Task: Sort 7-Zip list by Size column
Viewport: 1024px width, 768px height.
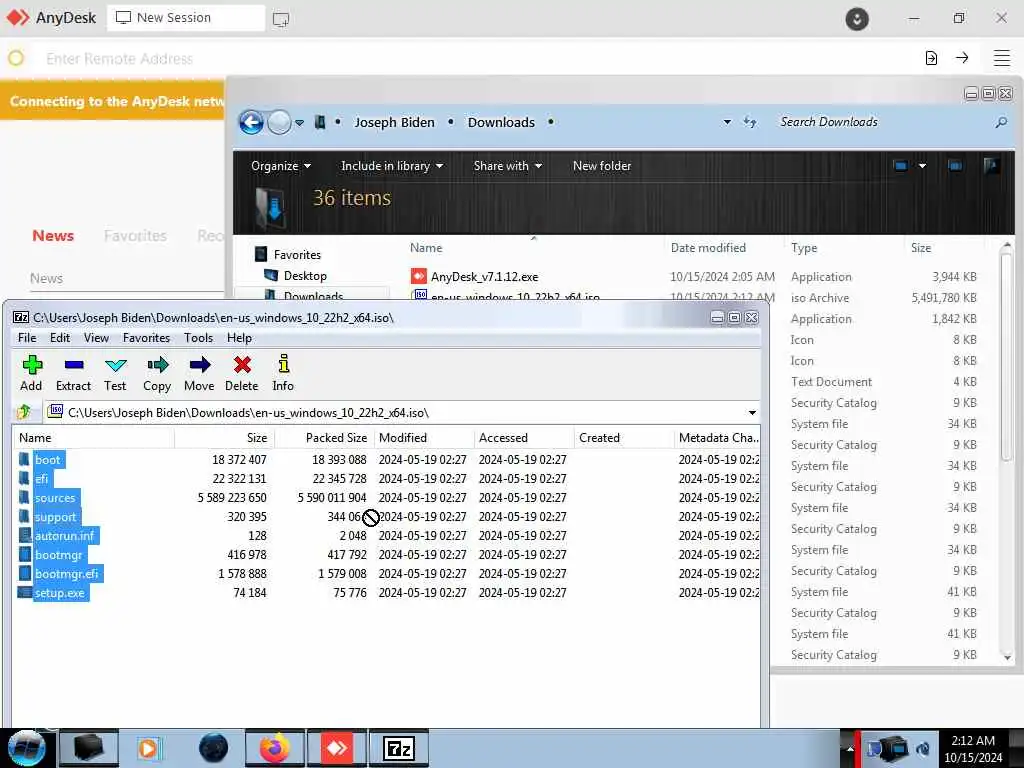Action: (224, 438)
